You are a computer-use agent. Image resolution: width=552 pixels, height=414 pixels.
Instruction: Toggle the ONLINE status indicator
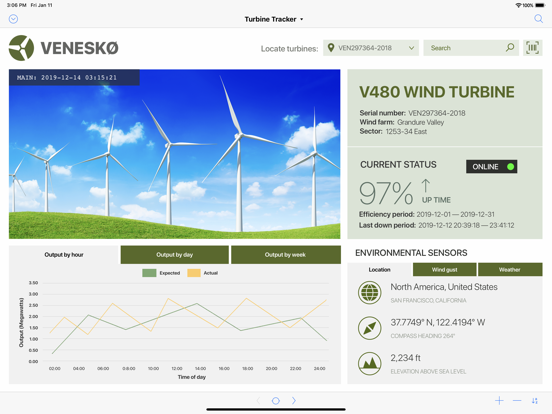pos(491,167)
